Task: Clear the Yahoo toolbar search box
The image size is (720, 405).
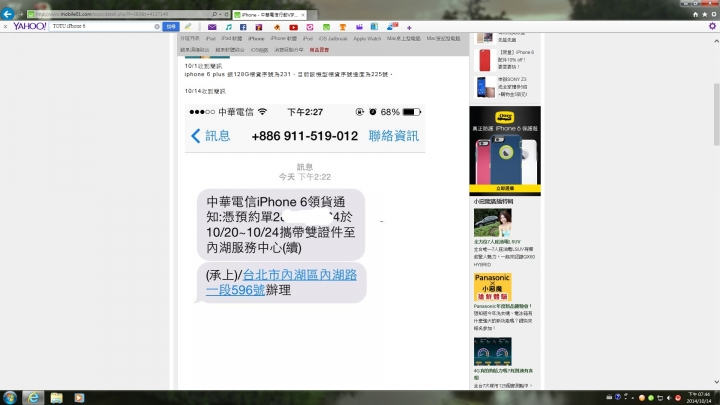Action: tap(157, 27)
